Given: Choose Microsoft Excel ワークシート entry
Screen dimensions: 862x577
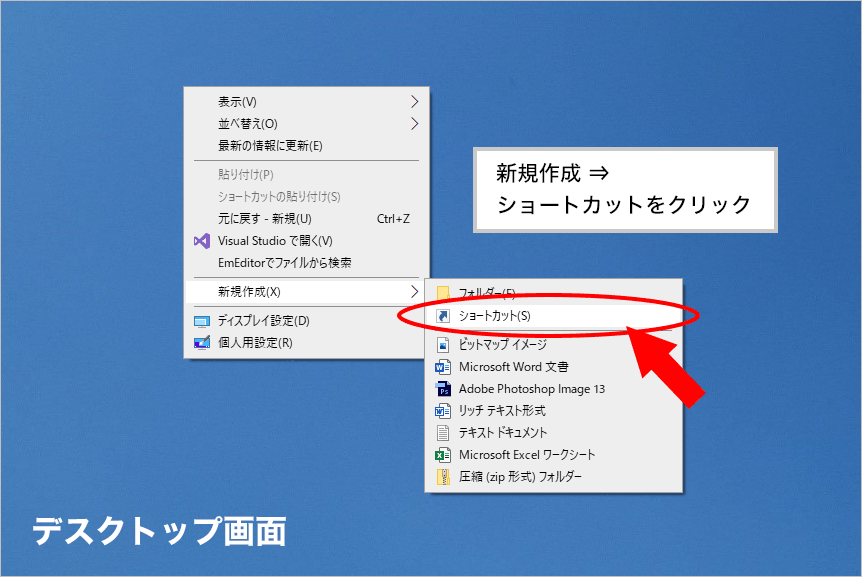Looking at the screenshot, I should click(x=554, y=455).
